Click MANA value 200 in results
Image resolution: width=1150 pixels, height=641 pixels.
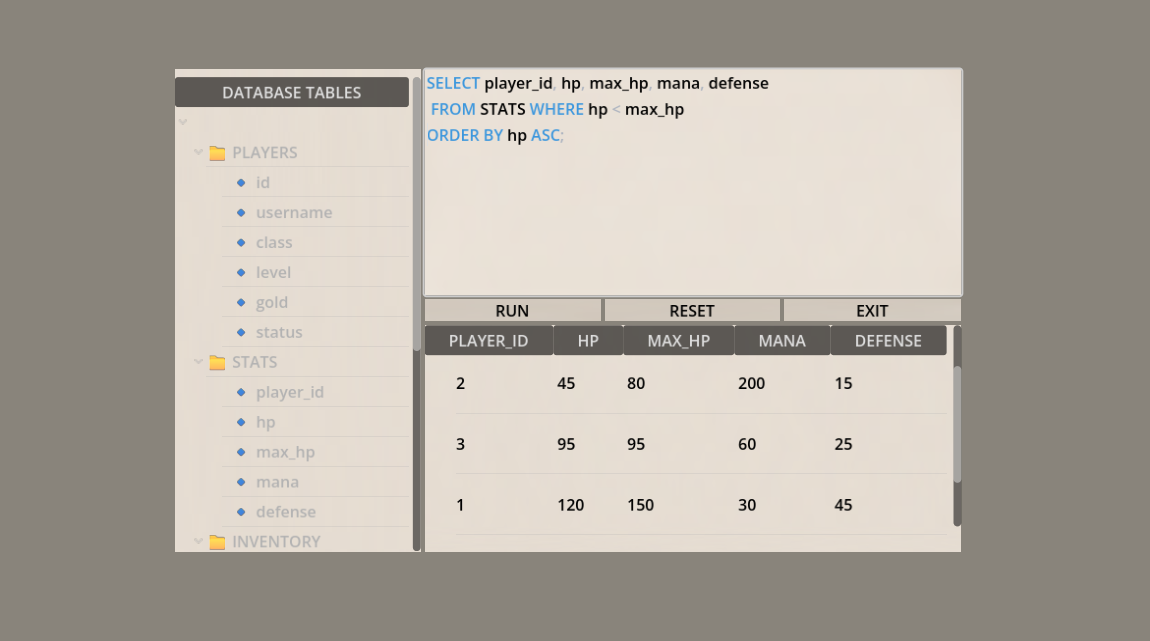[752, 383]
